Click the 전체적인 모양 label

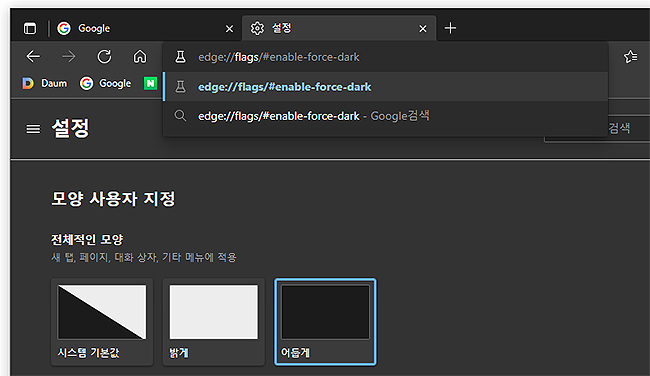pyautogui.click(x=87, y=239)
